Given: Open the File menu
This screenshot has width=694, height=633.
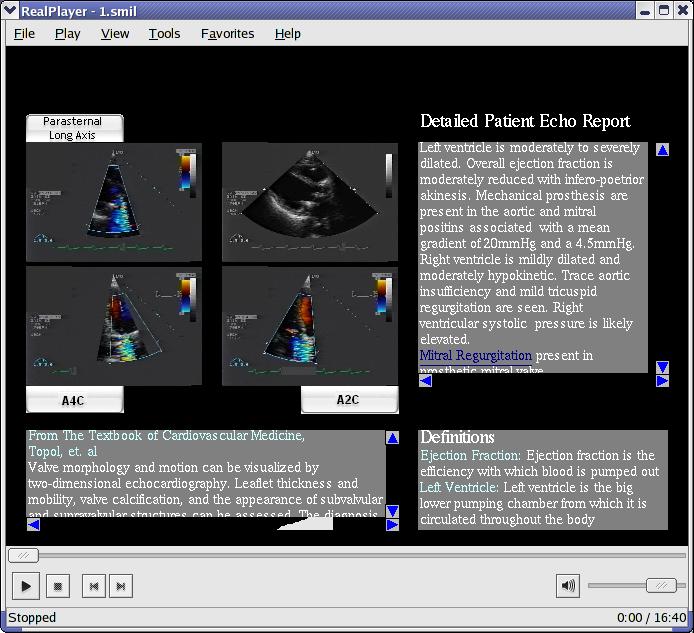Looking at the screenshot, I should coord(24,34).
